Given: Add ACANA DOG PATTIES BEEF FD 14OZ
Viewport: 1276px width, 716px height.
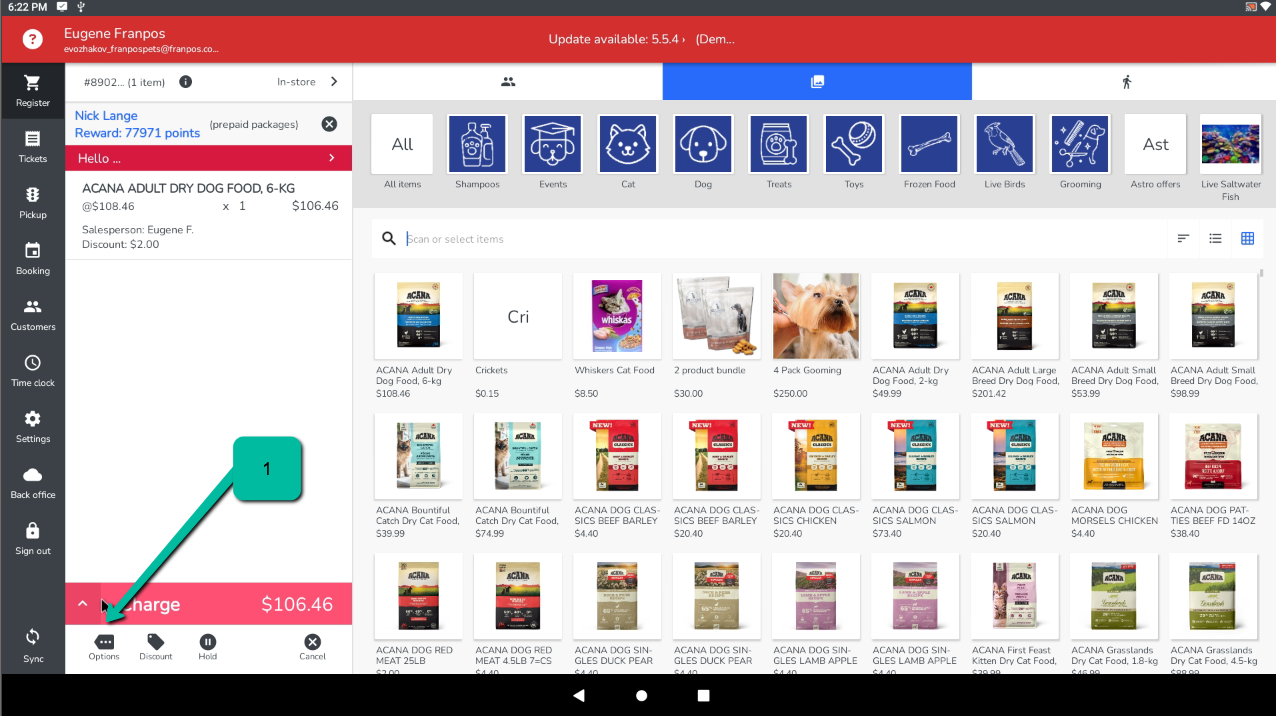Looking at the screenshot, I should pyautogui.click(x=1214, y=476).
